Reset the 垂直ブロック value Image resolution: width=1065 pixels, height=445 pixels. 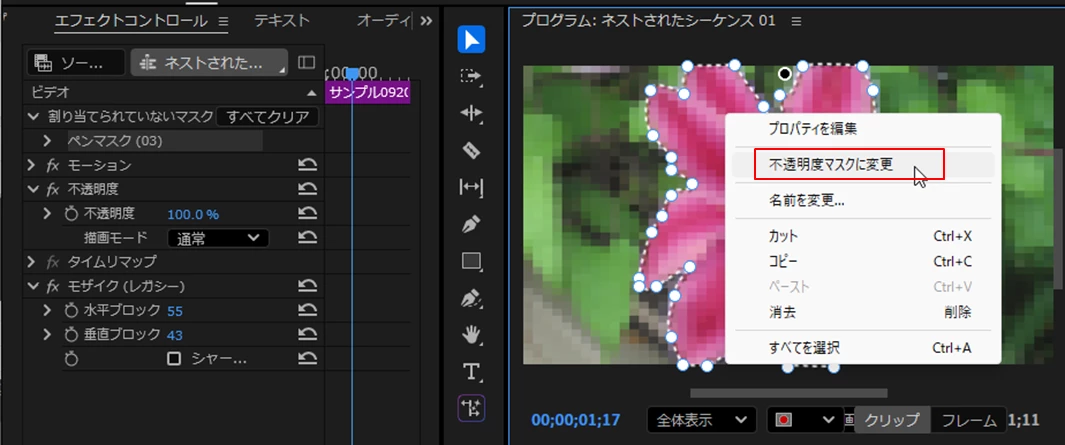(x=308, y=334)
